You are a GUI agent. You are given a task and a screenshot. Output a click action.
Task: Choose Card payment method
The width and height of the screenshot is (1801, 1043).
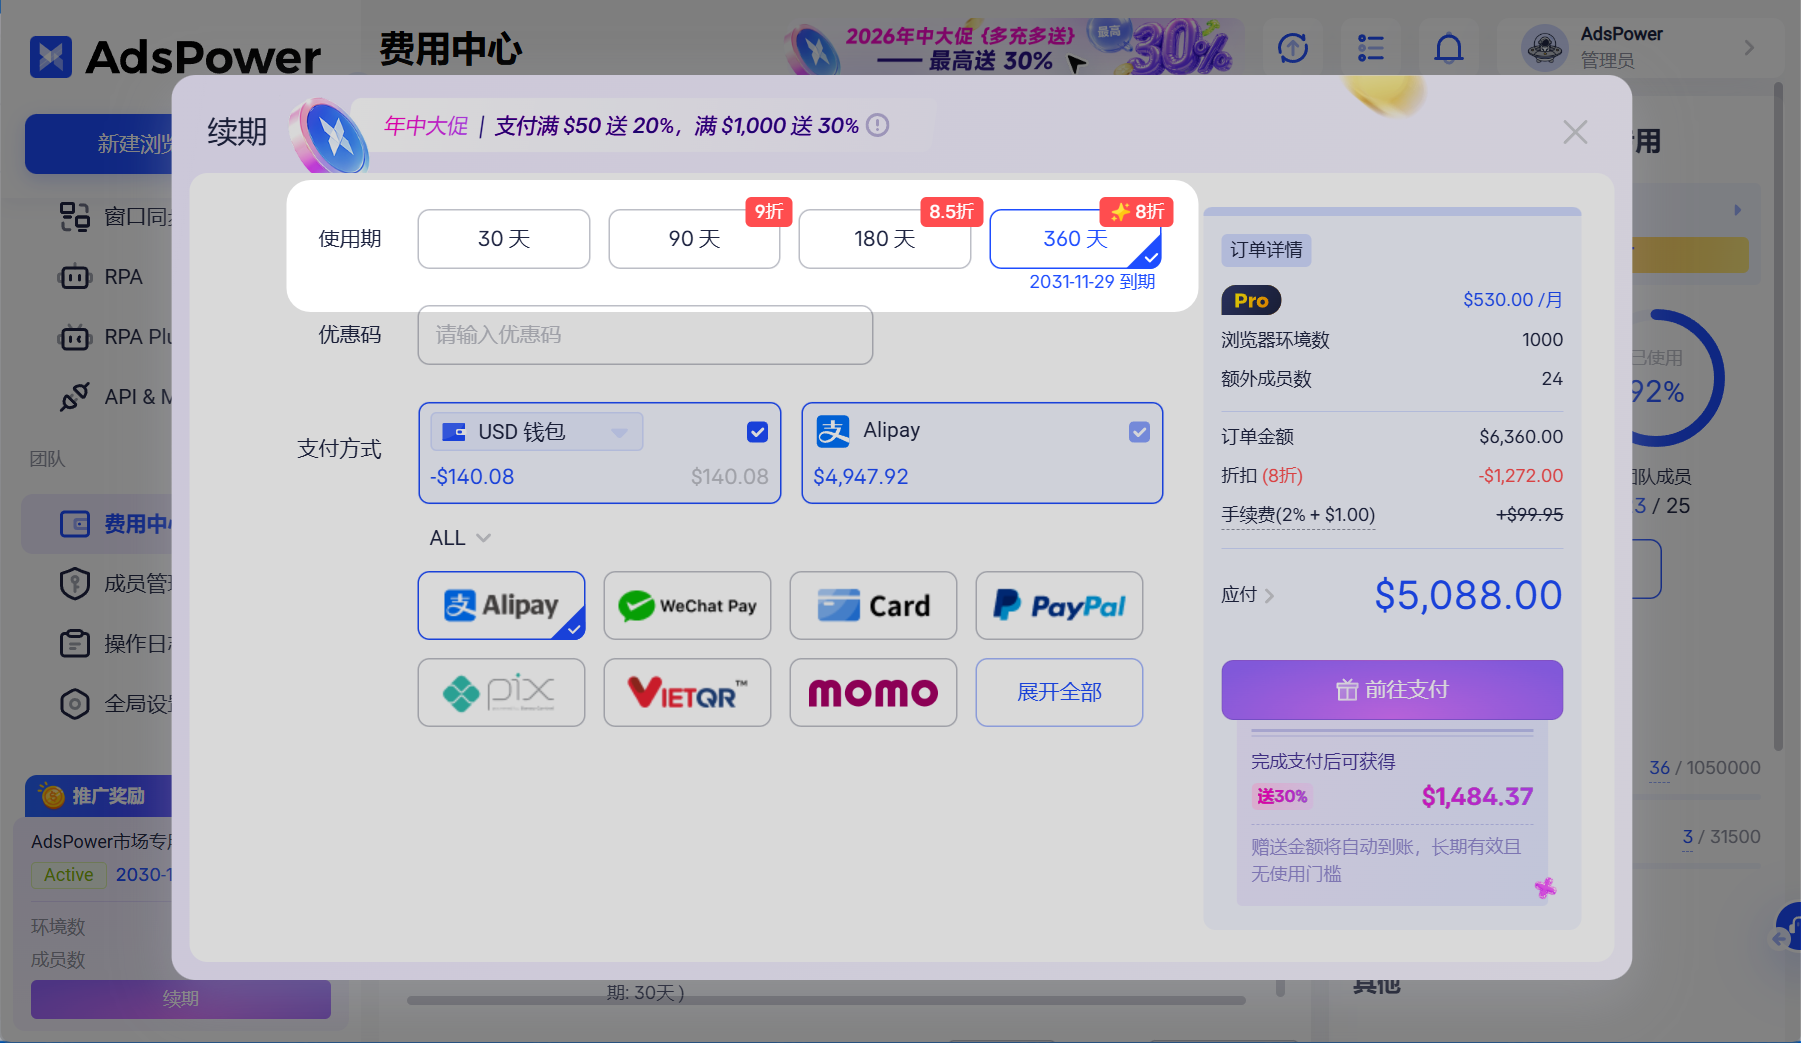pos(873,605)
